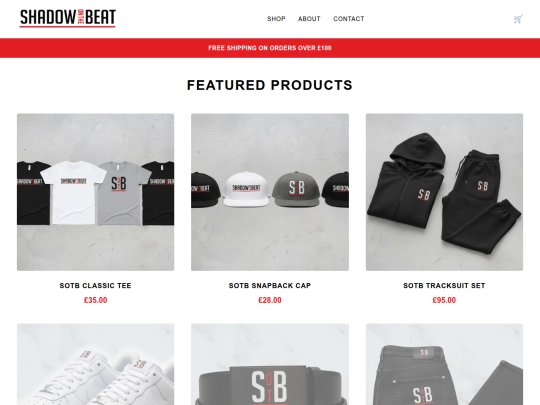
Task: Select the £28.00 price under Snapback Cap
Action: [270, 300]
